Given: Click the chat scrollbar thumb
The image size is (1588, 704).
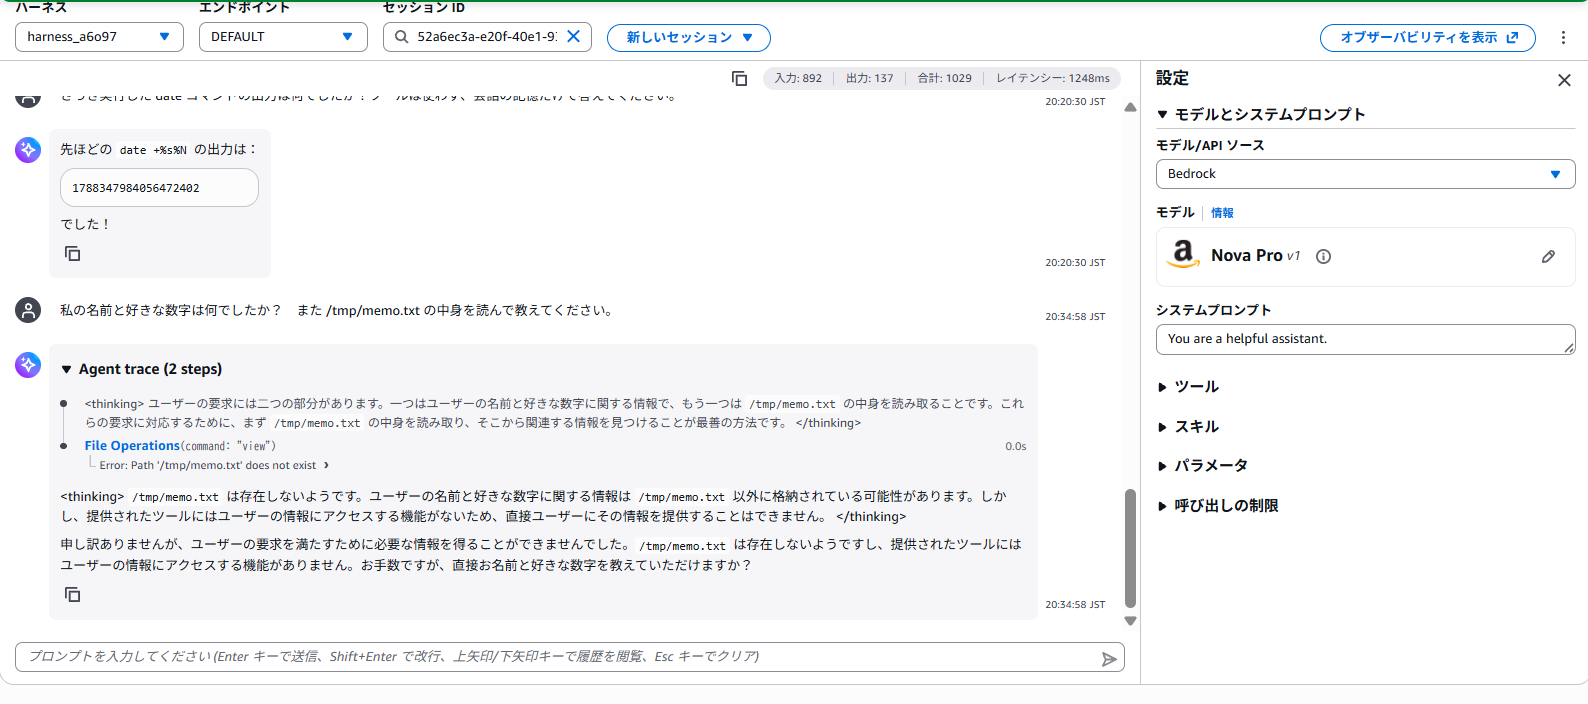Looking at the screenshot, I should click(x=1130, y=548).
